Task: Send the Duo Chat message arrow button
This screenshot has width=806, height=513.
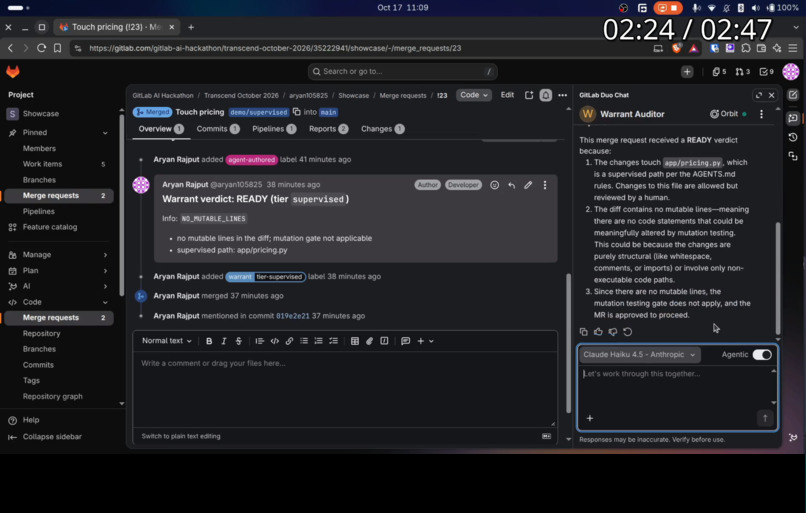Action: tap(765, 418)
